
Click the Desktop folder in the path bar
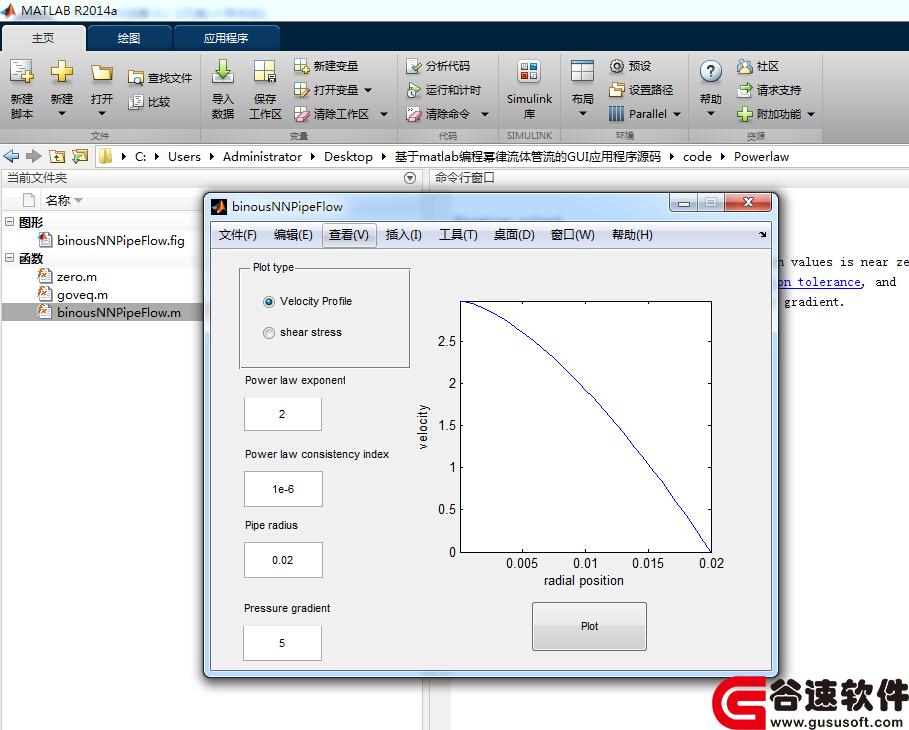pos(348,157)
